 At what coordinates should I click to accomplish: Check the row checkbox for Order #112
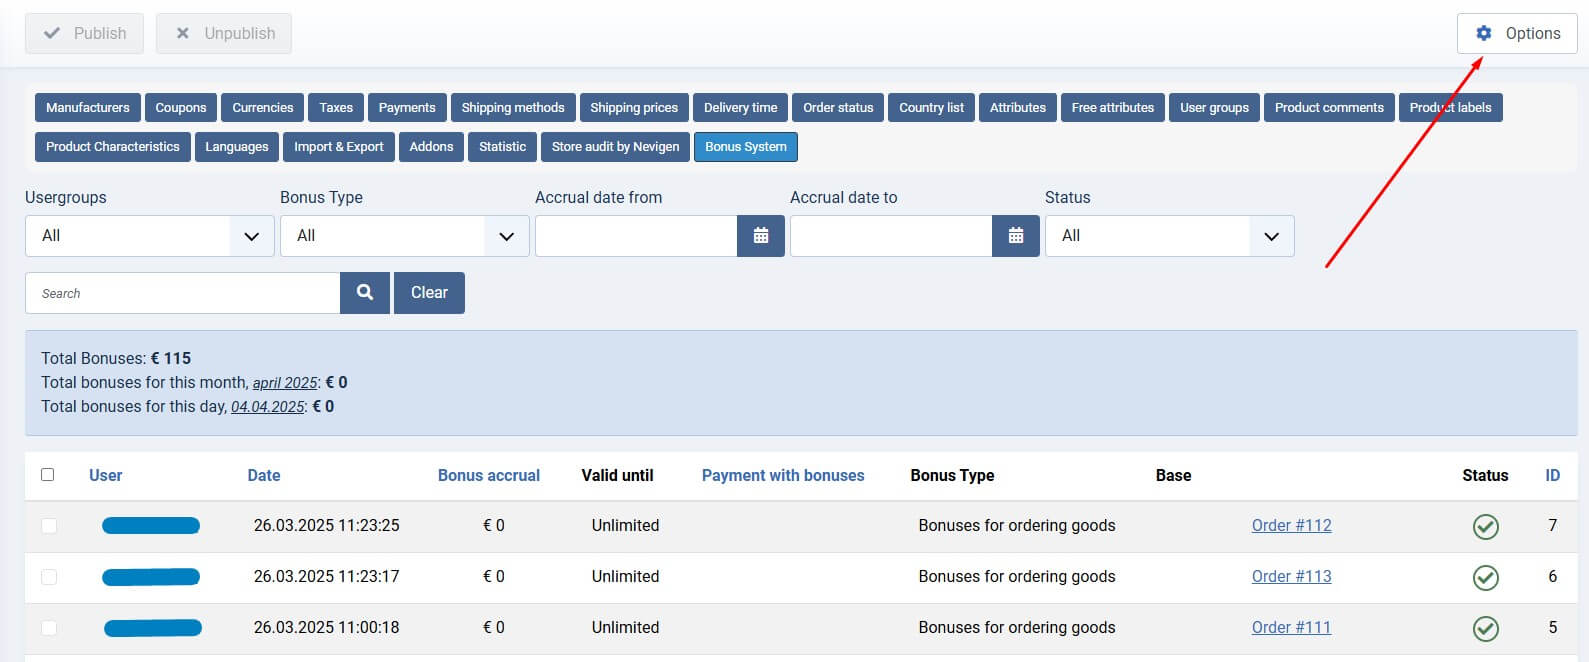[x=49, y=526]
